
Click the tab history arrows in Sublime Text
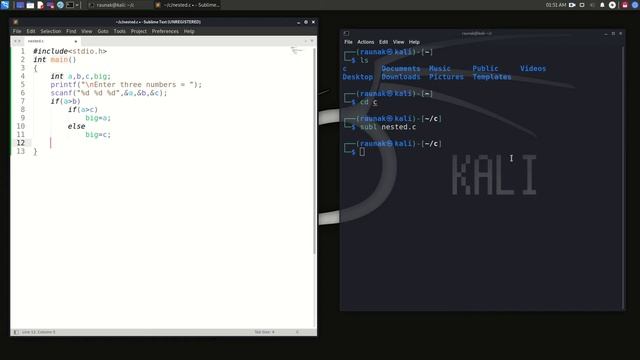coord(17,41)
